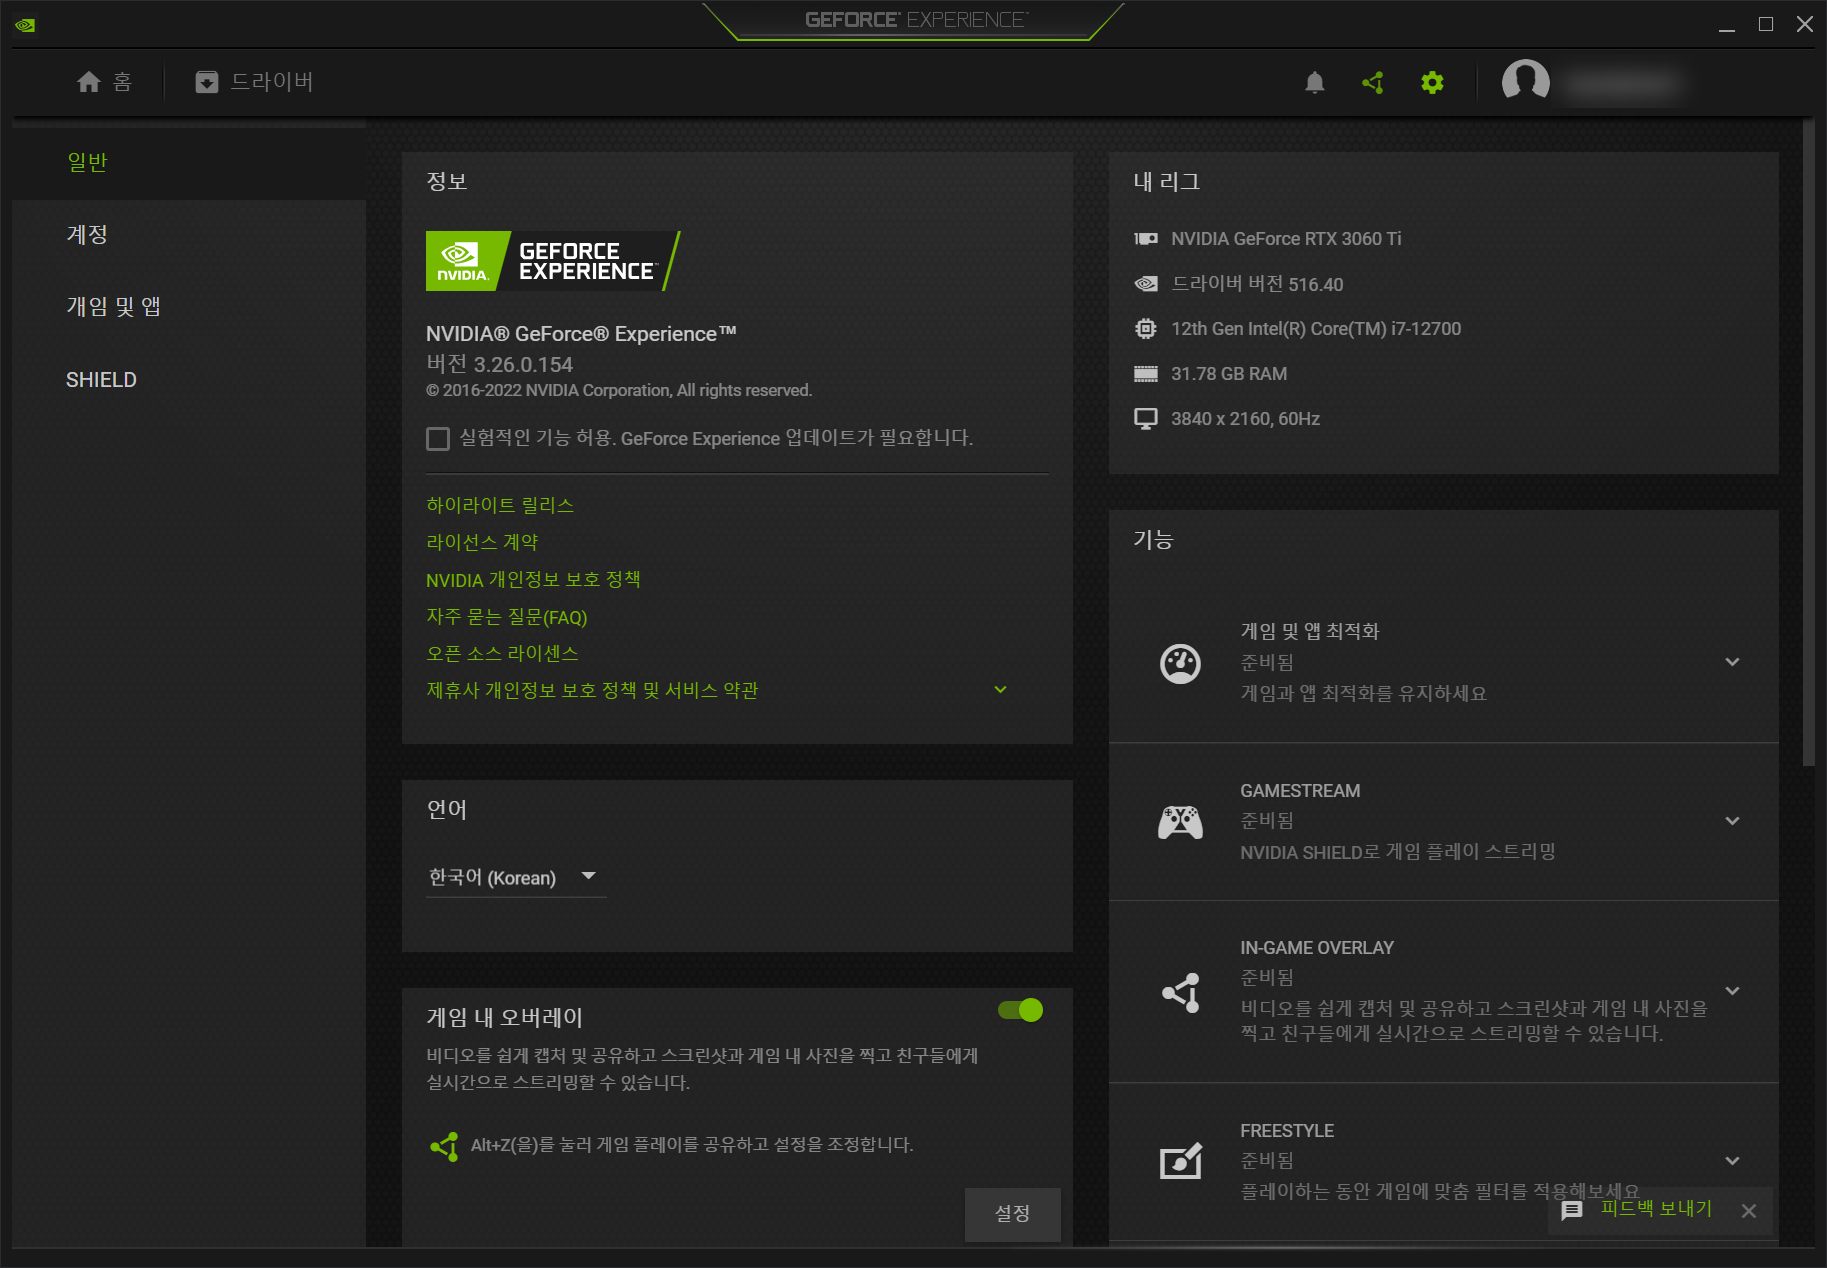The width and height of the screenshot is (1827, 1268).
Task: Select 계정 in the settings sidebar
Action: pyautogui.click(x=189, y=234)
